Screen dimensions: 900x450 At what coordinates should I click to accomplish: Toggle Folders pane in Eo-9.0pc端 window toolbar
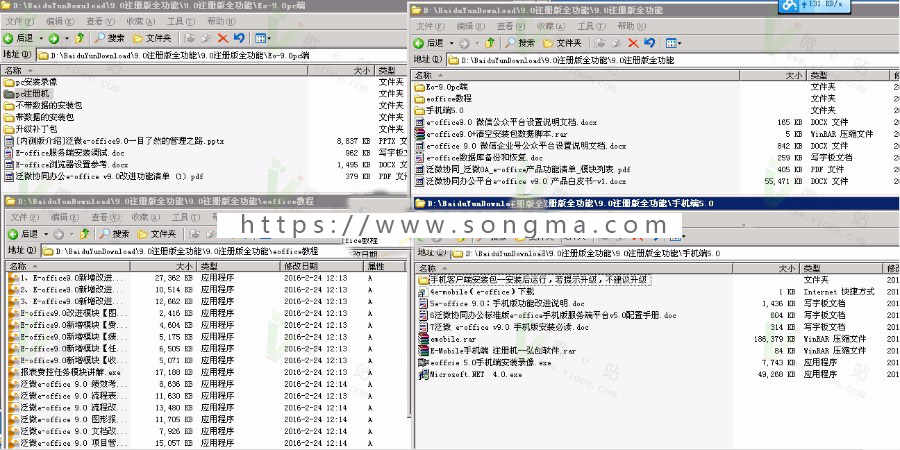pyautogui.click(x=152, y=38)
